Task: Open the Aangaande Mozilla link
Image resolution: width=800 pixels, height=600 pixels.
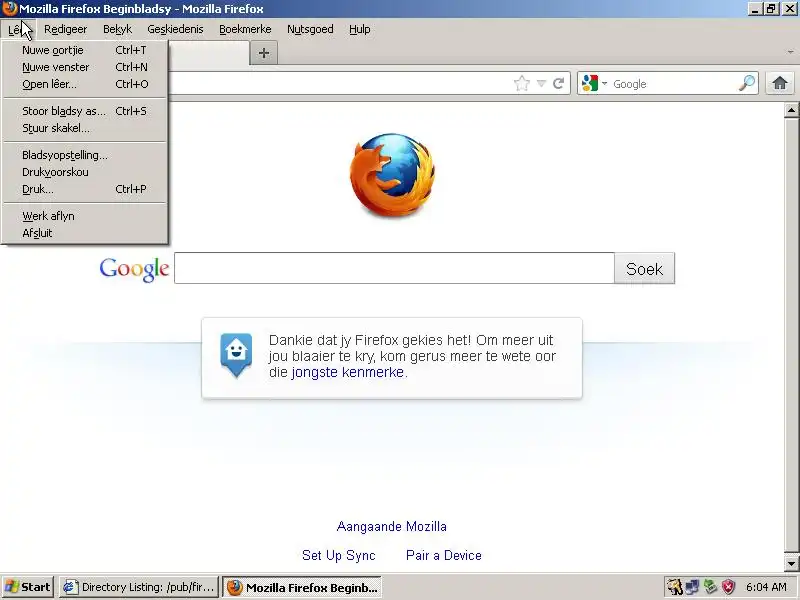Action: point(392,527)
